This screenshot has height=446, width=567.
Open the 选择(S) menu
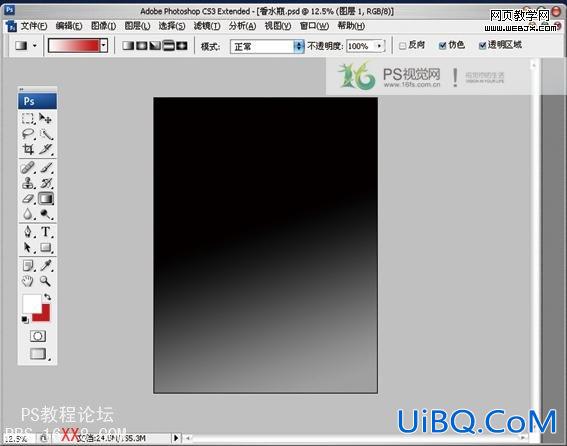[172, 26]
